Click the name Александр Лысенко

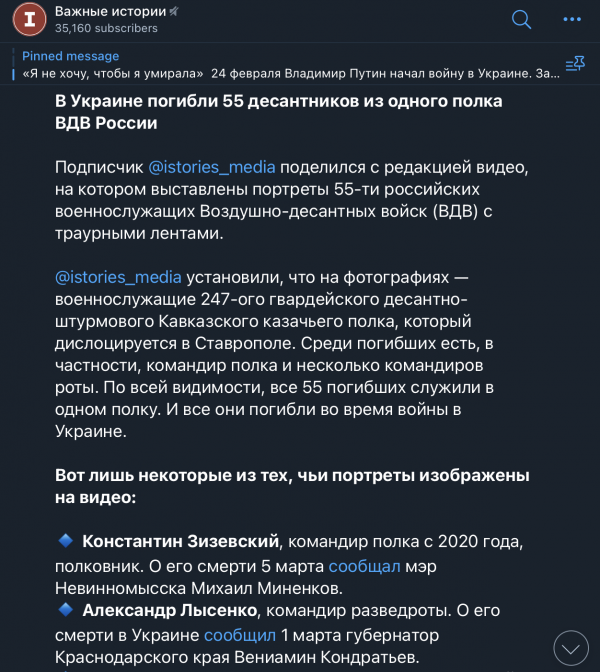(x=170, y=610)
